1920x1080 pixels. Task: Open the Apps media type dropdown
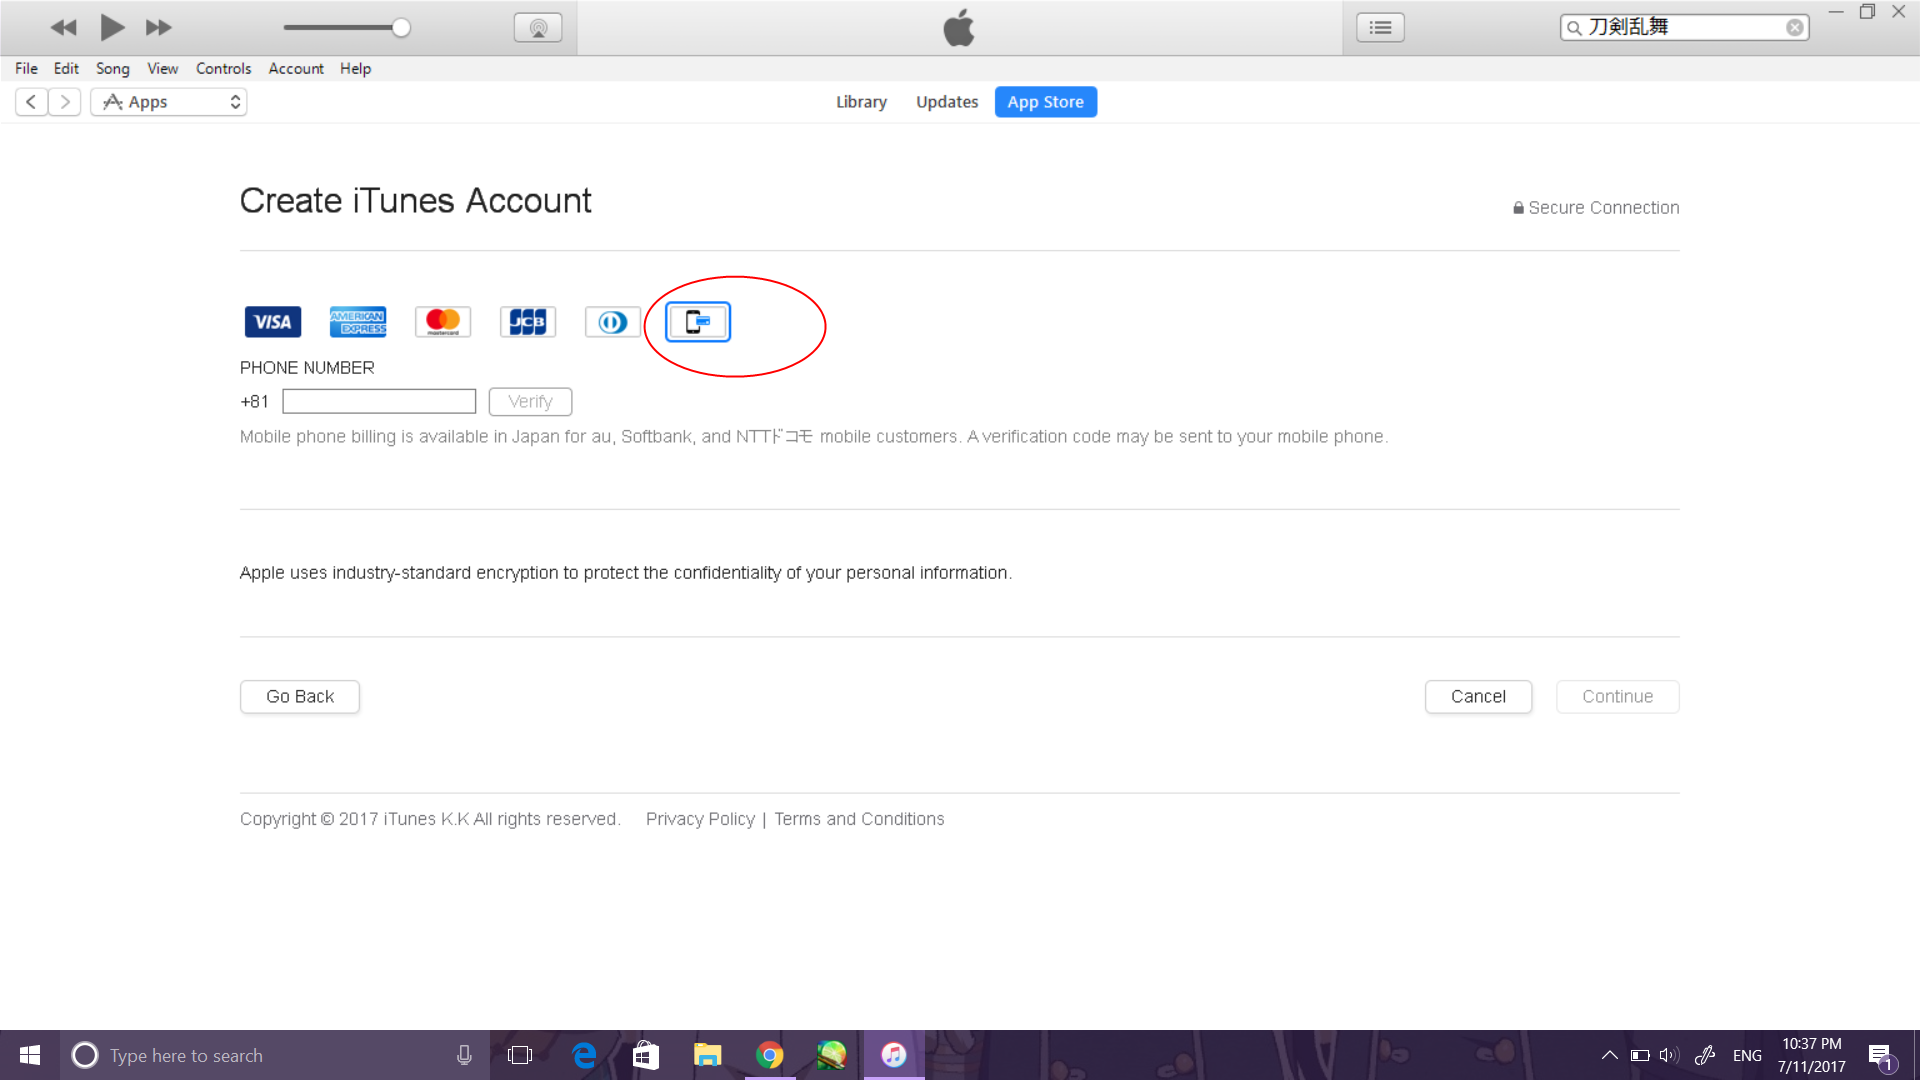(169, 102)
